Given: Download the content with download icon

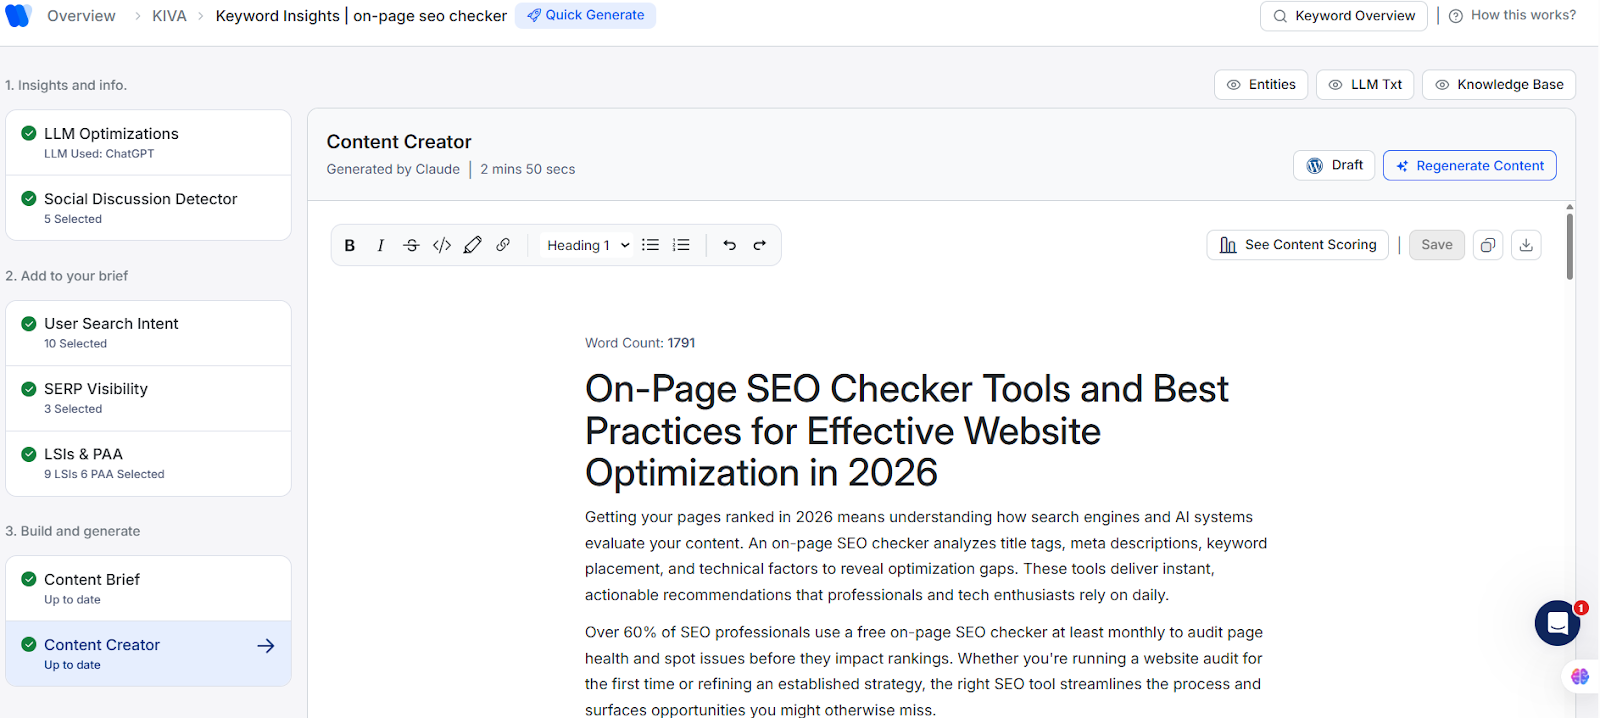Looking at the screenshot, I should click(1526, 245).
